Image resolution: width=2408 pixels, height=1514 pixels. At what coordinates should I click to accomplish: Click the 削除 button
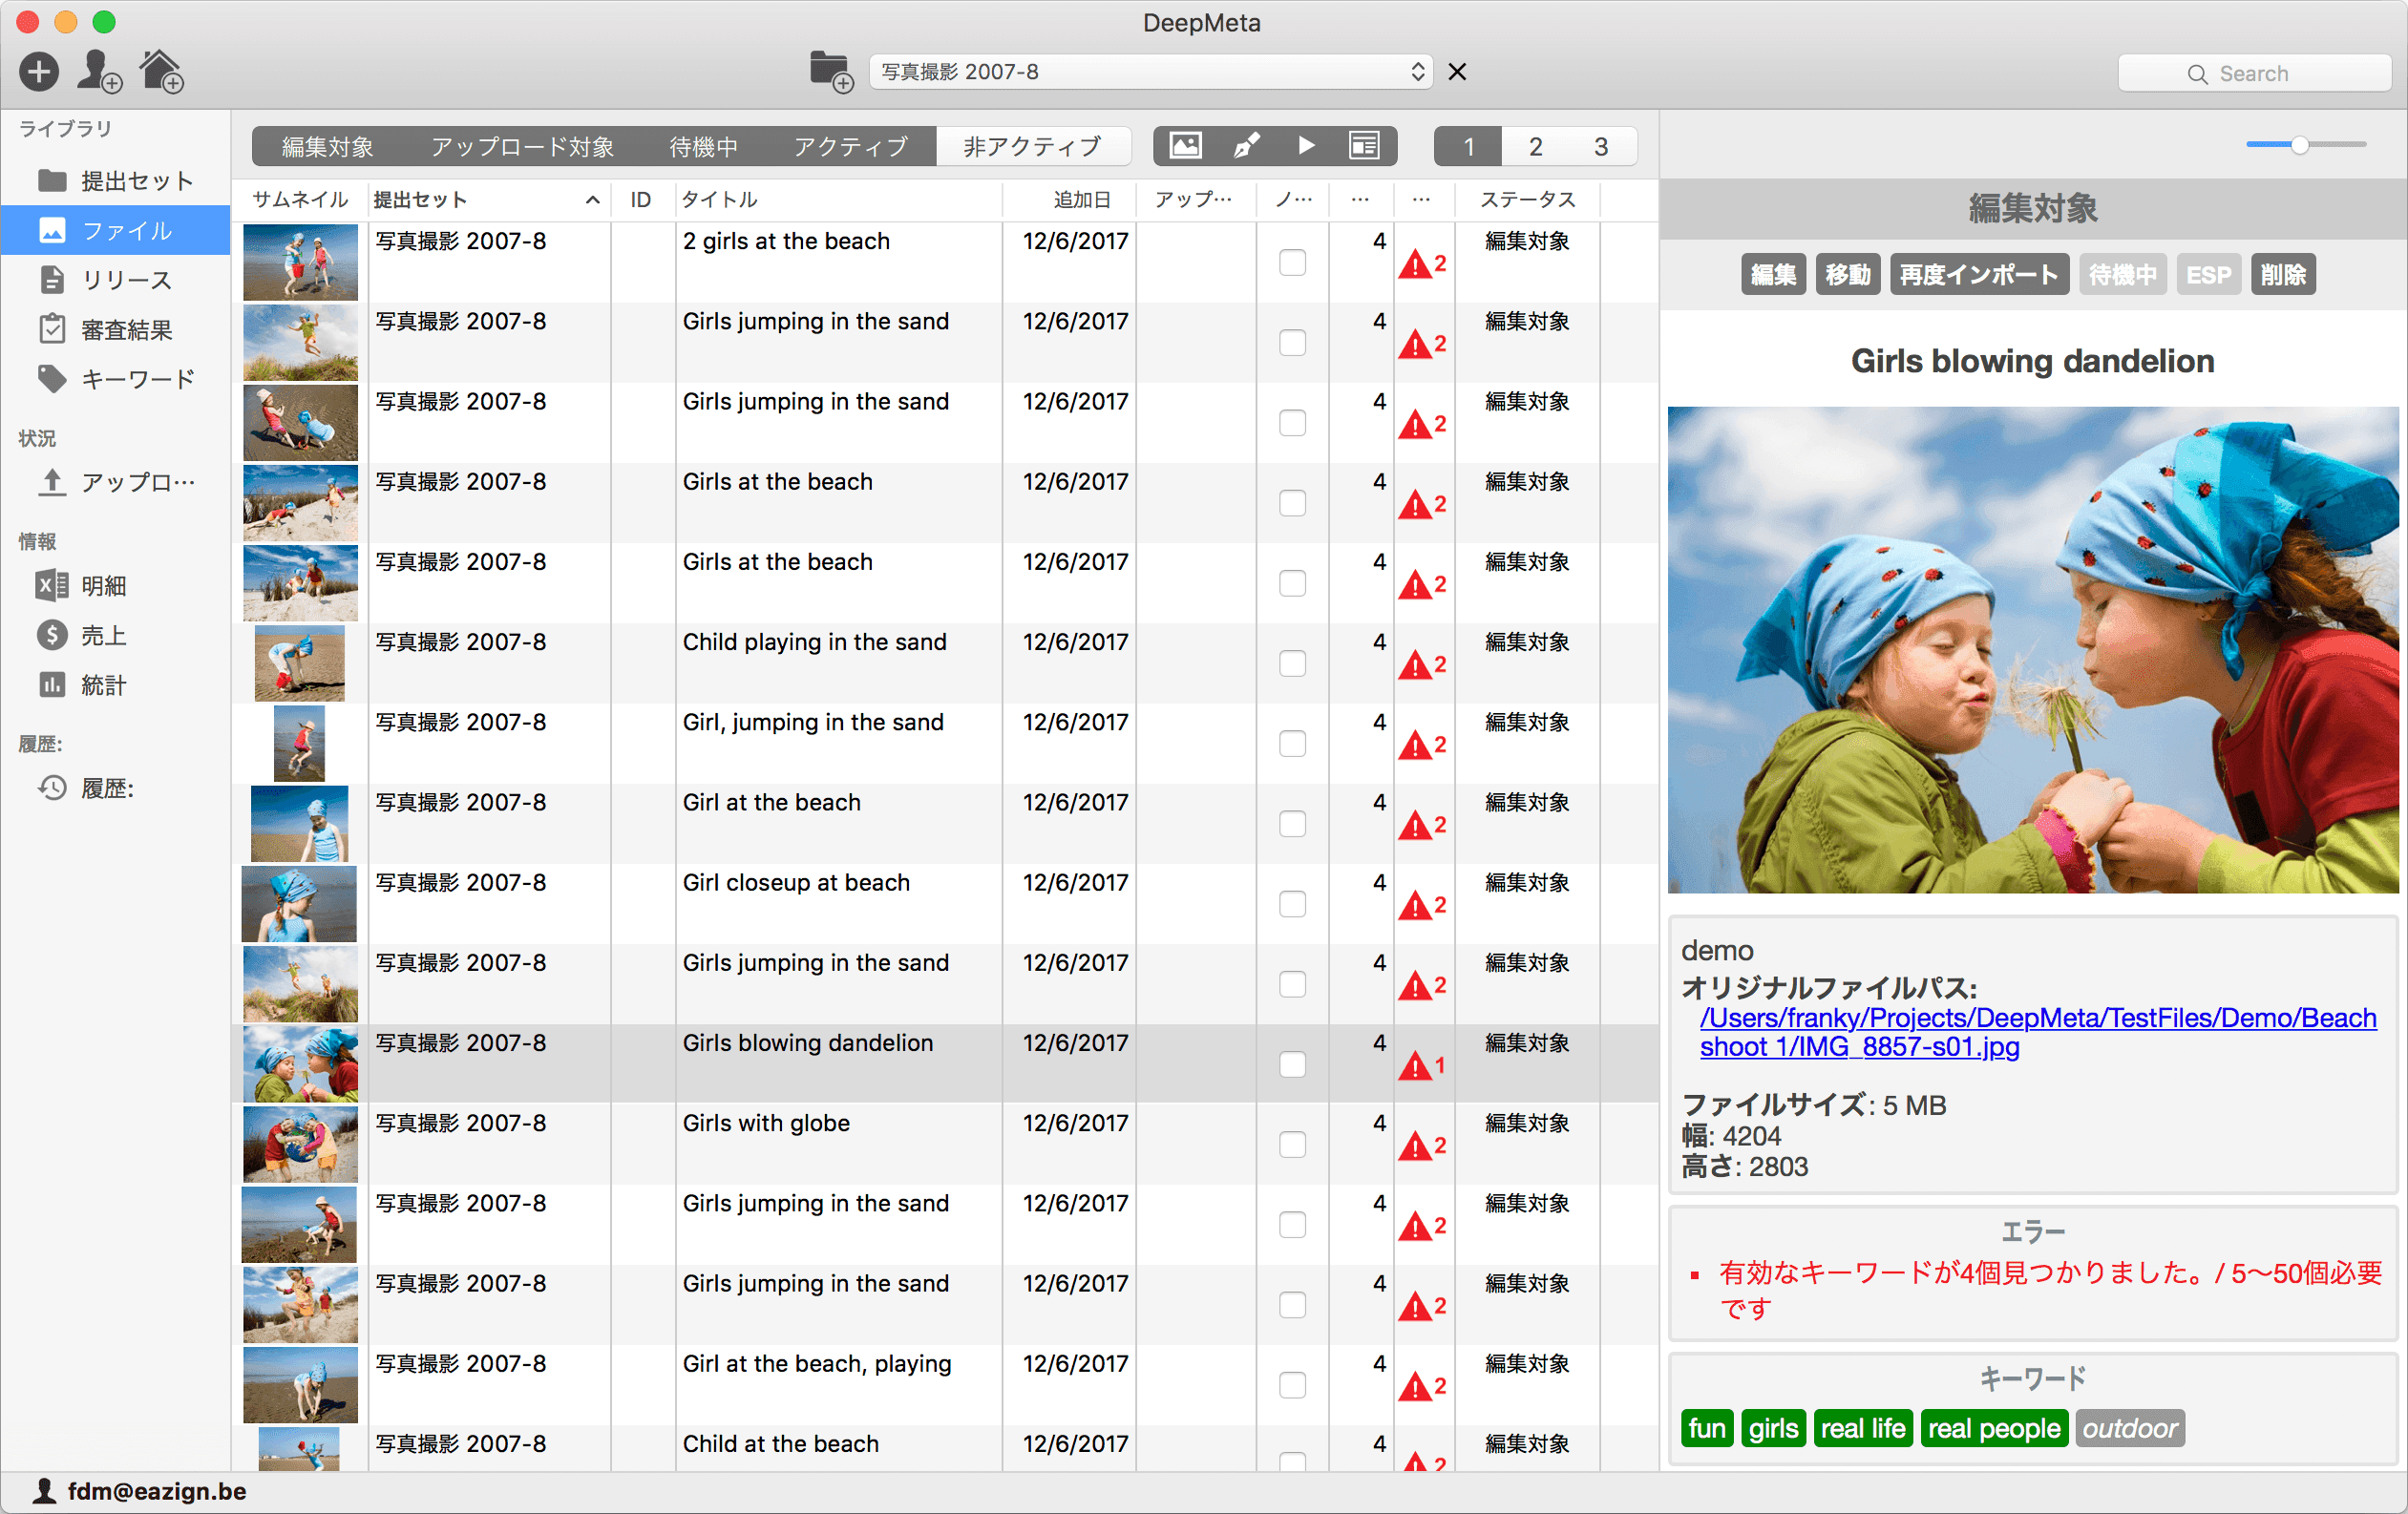pos(2283,274)
